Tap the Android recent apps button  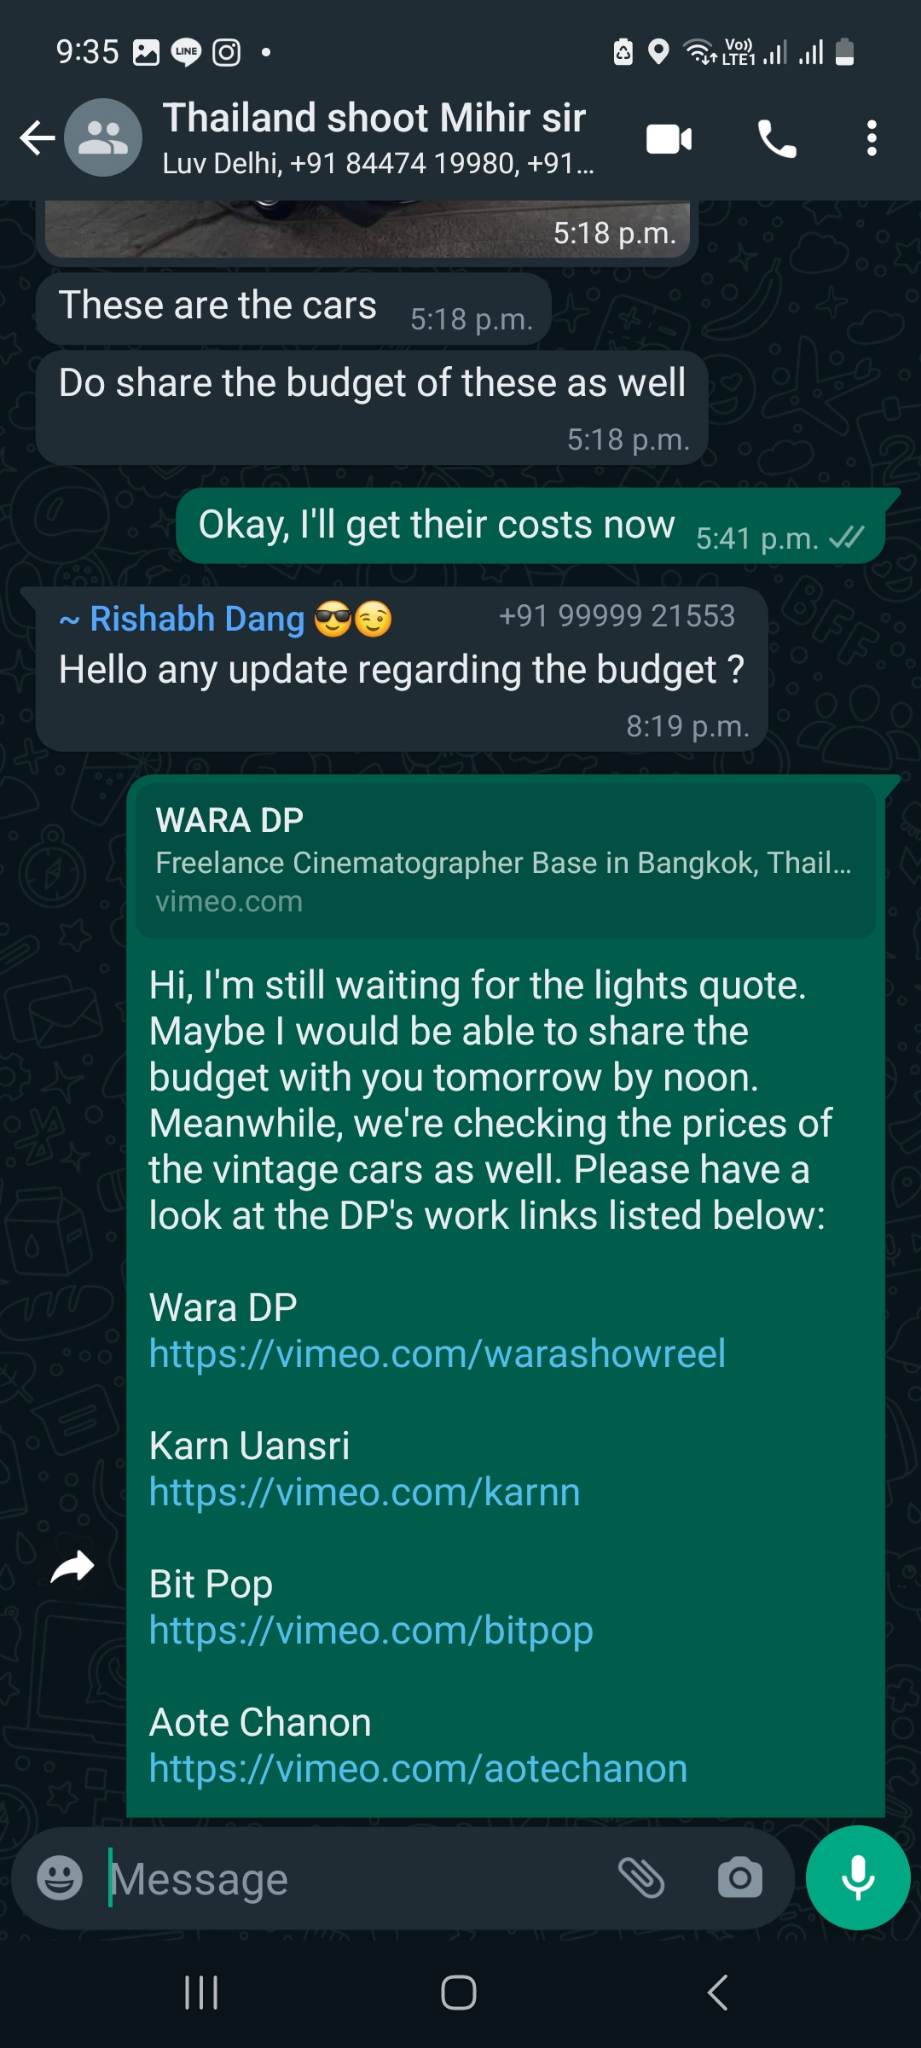pos(202,1992)
